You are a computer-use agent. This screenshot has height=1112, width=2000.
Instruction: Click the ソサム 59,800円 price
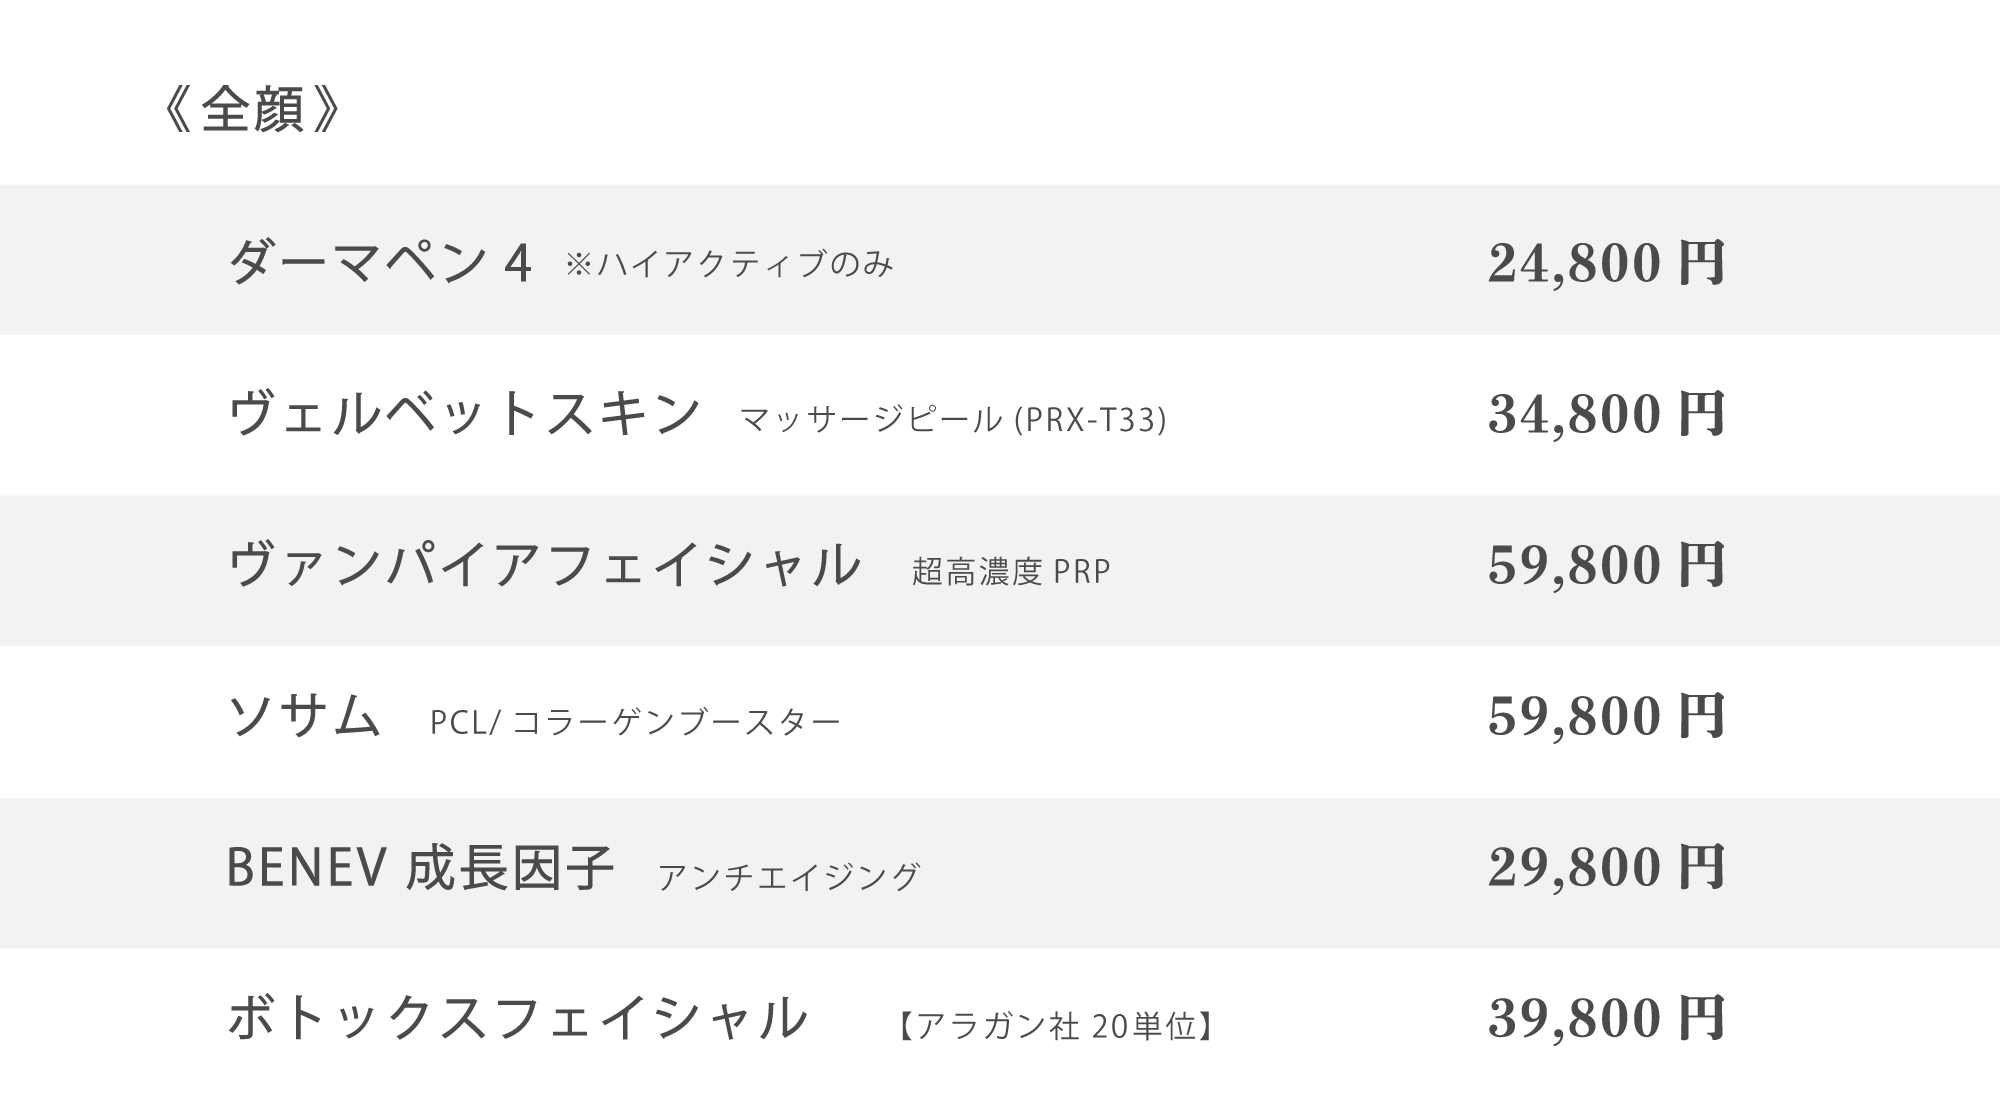(1607, 716)
